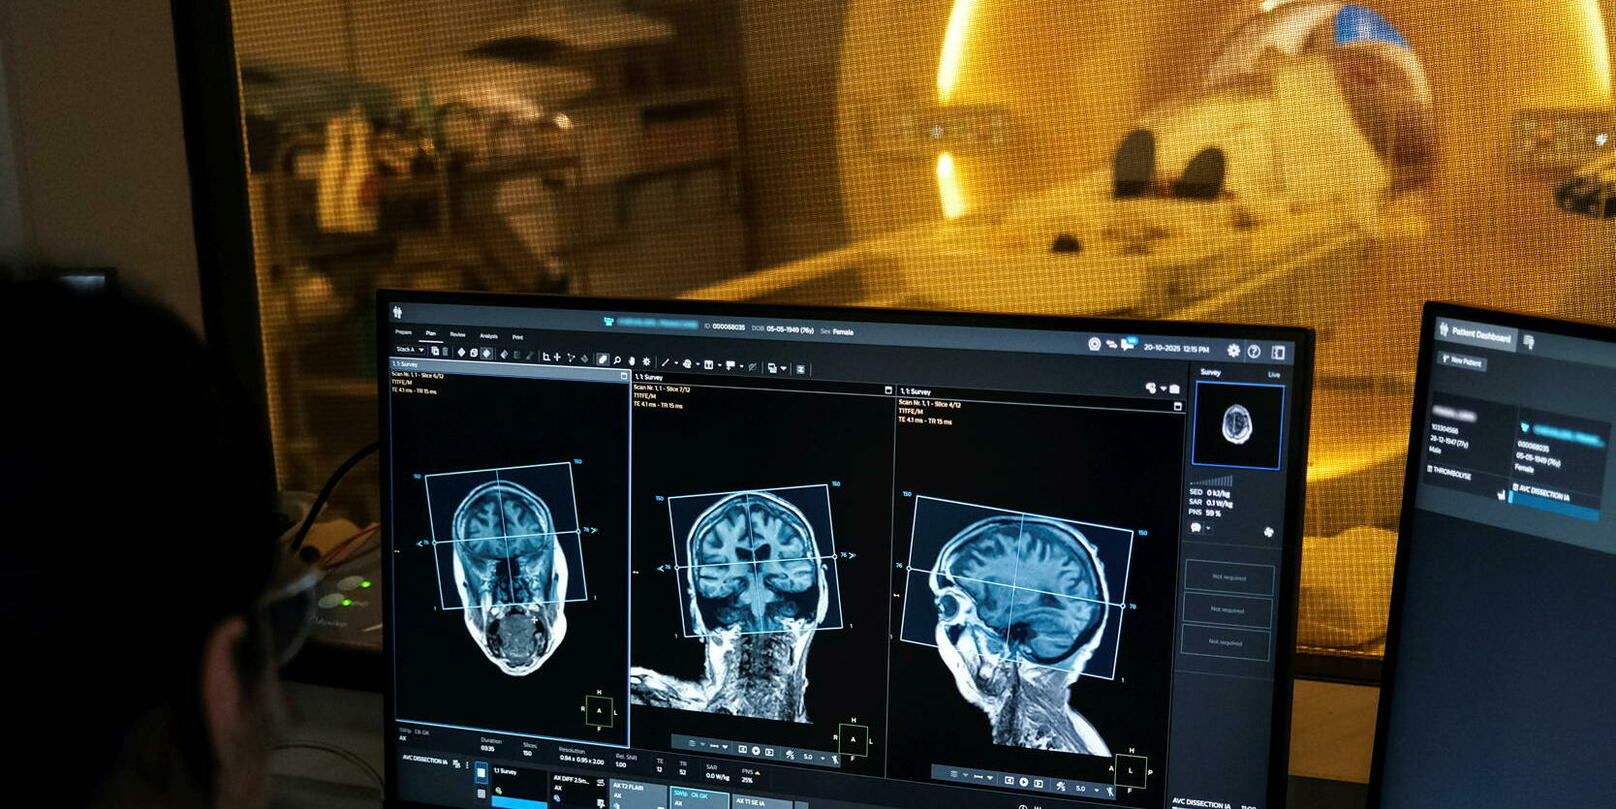Open the help question mark icon

(1254, 352)
